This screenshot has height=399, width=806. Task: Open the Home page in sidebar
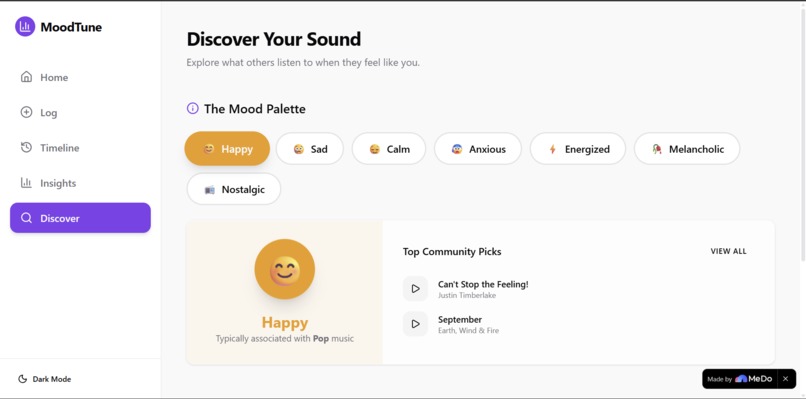(x=80, y=77)
